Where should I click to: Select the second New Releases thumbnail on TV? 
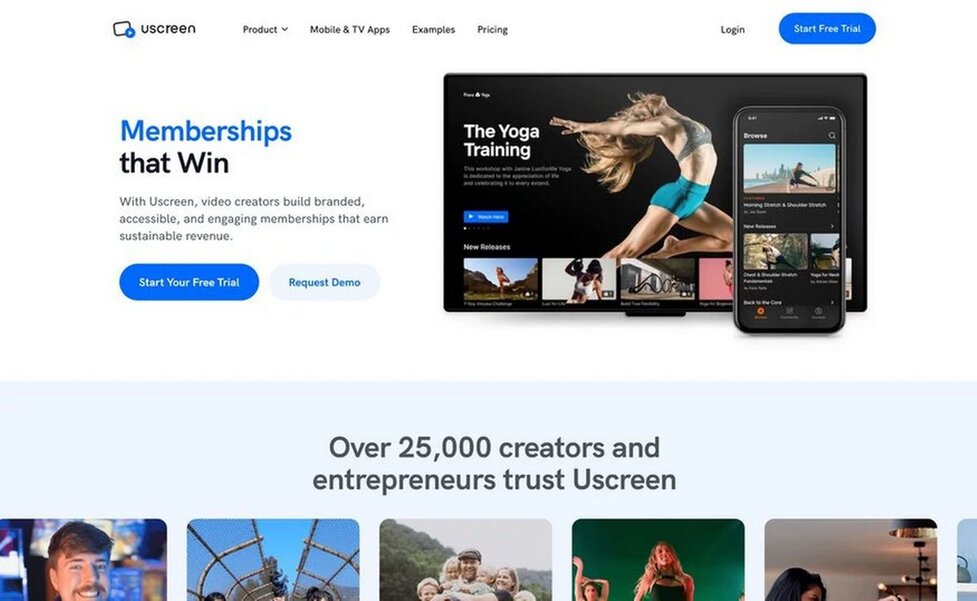[x=579, y=279]
